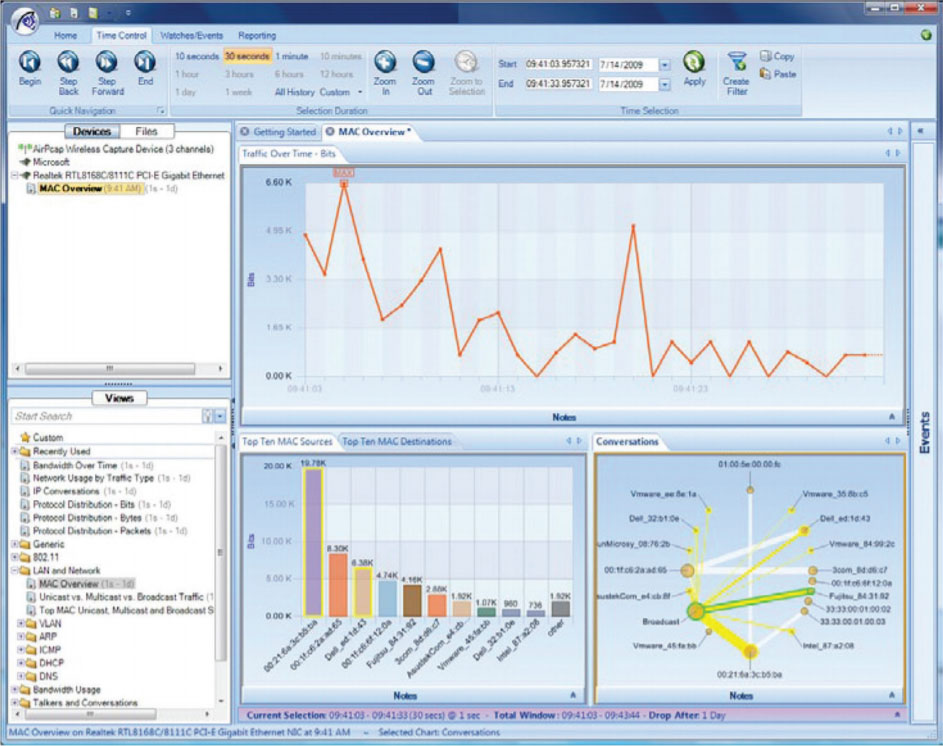
Task: Apply the time selection
Action: click(x=694, y=63)
